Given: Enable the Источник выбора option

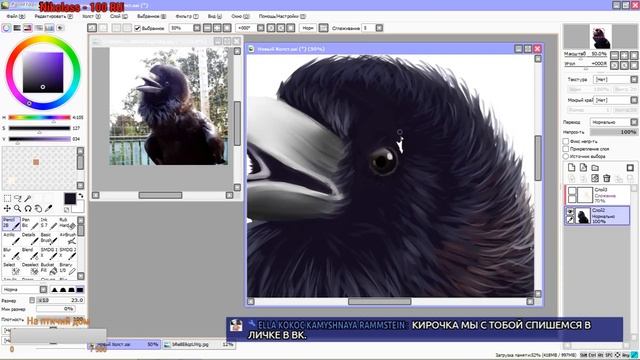Looking at the screenshot, I should point(566,156).
